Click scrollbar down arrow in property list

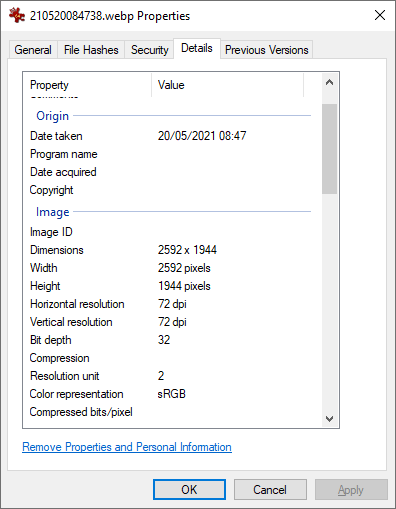pyautogui.click(x=329, y=419)
